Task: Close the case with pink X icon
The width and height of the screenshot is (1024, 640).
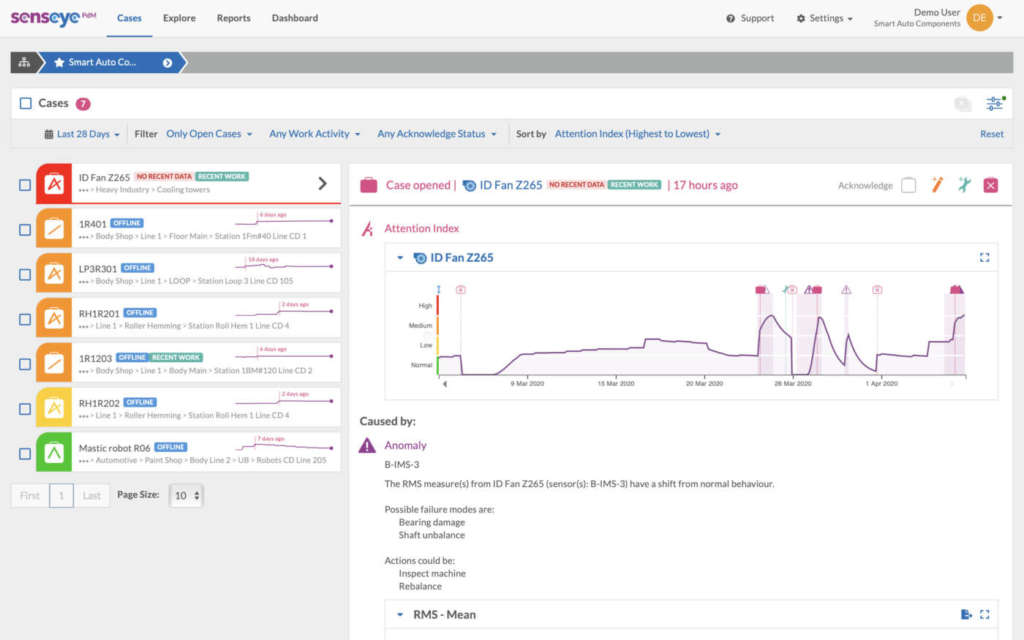Action: coord(990,185)
